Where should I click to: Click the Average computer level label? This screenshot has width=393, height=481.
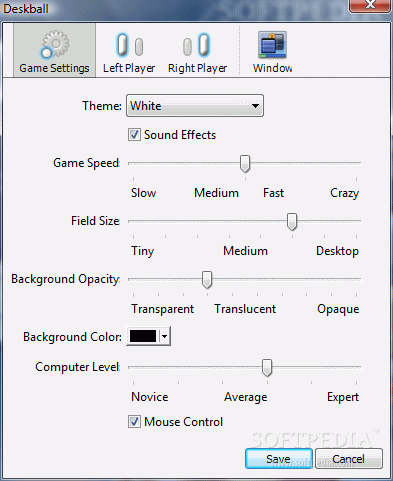pyautogui.click(x=246, y=397)
